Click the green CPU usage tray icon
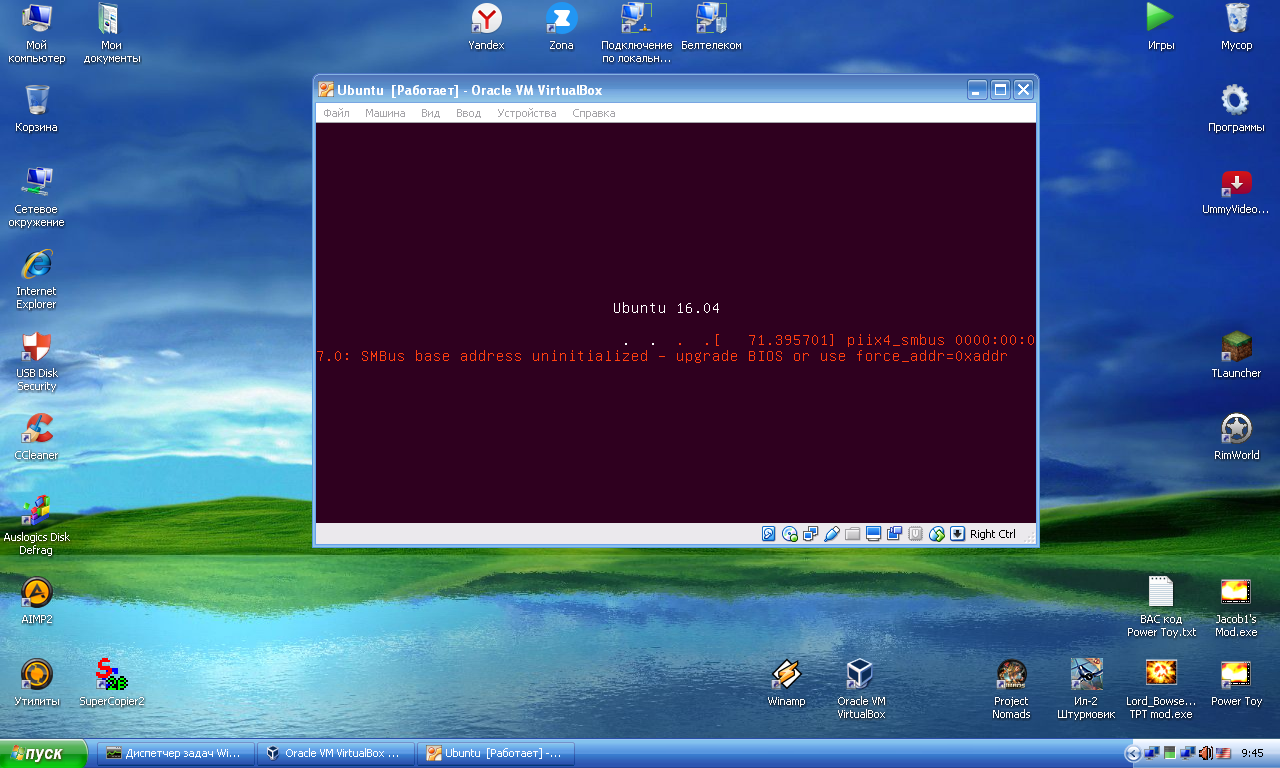This screenshot has width=1280, height=768. pyautogui.click(x=1170, y=753)
